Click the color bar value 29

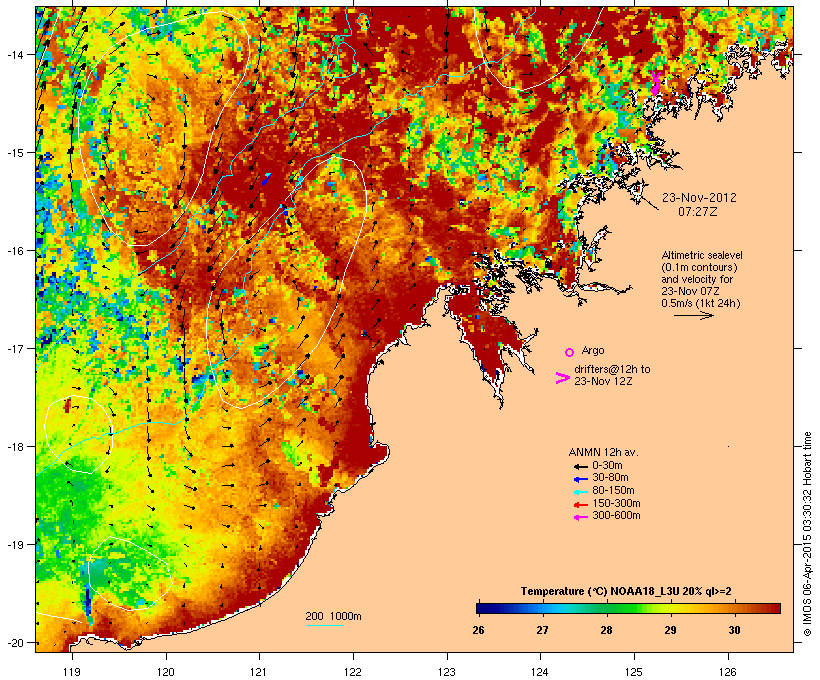coord(670,630)
